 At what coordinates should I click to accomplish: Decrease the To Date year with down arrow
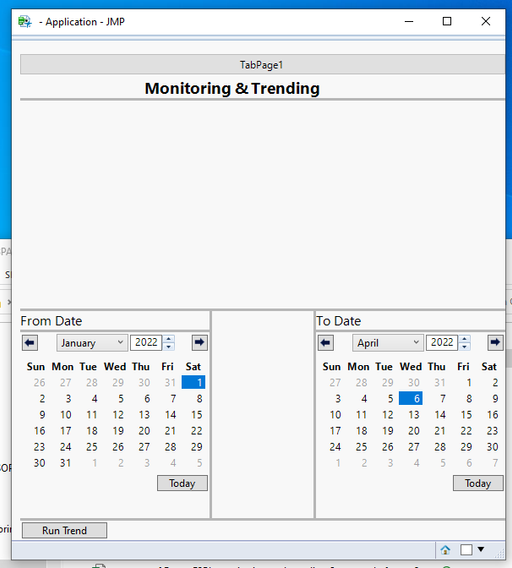pyautogui.click(x=465, y=347)
